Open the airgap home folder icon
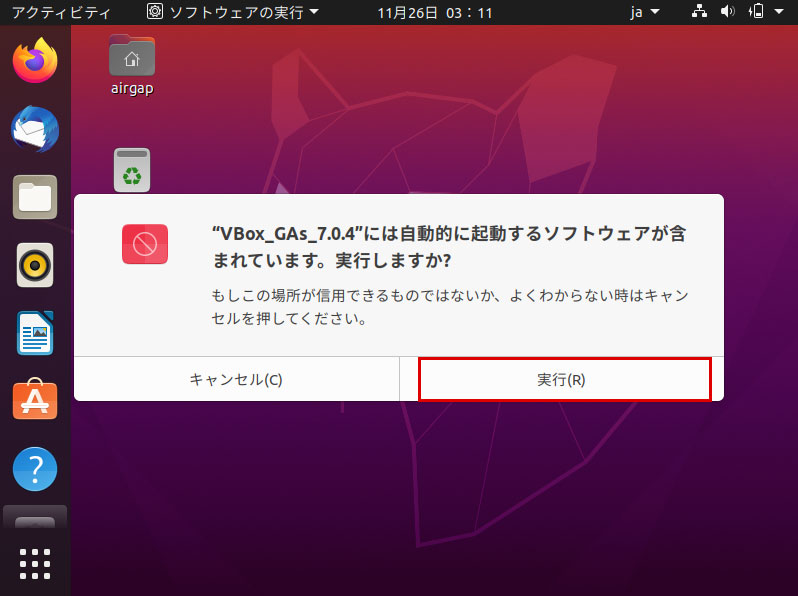Viewport: 798px width, 596px height. [x=132, y=65]
